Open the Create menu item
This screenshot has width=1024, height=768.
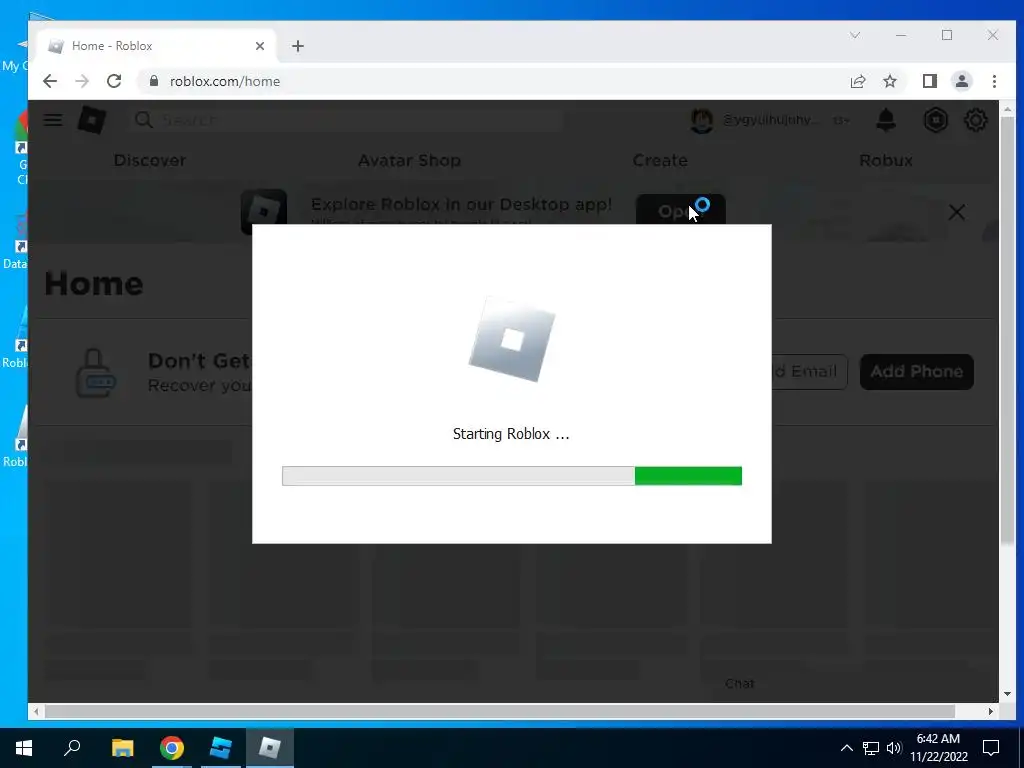pyautogui.click(x=660, y=160)
